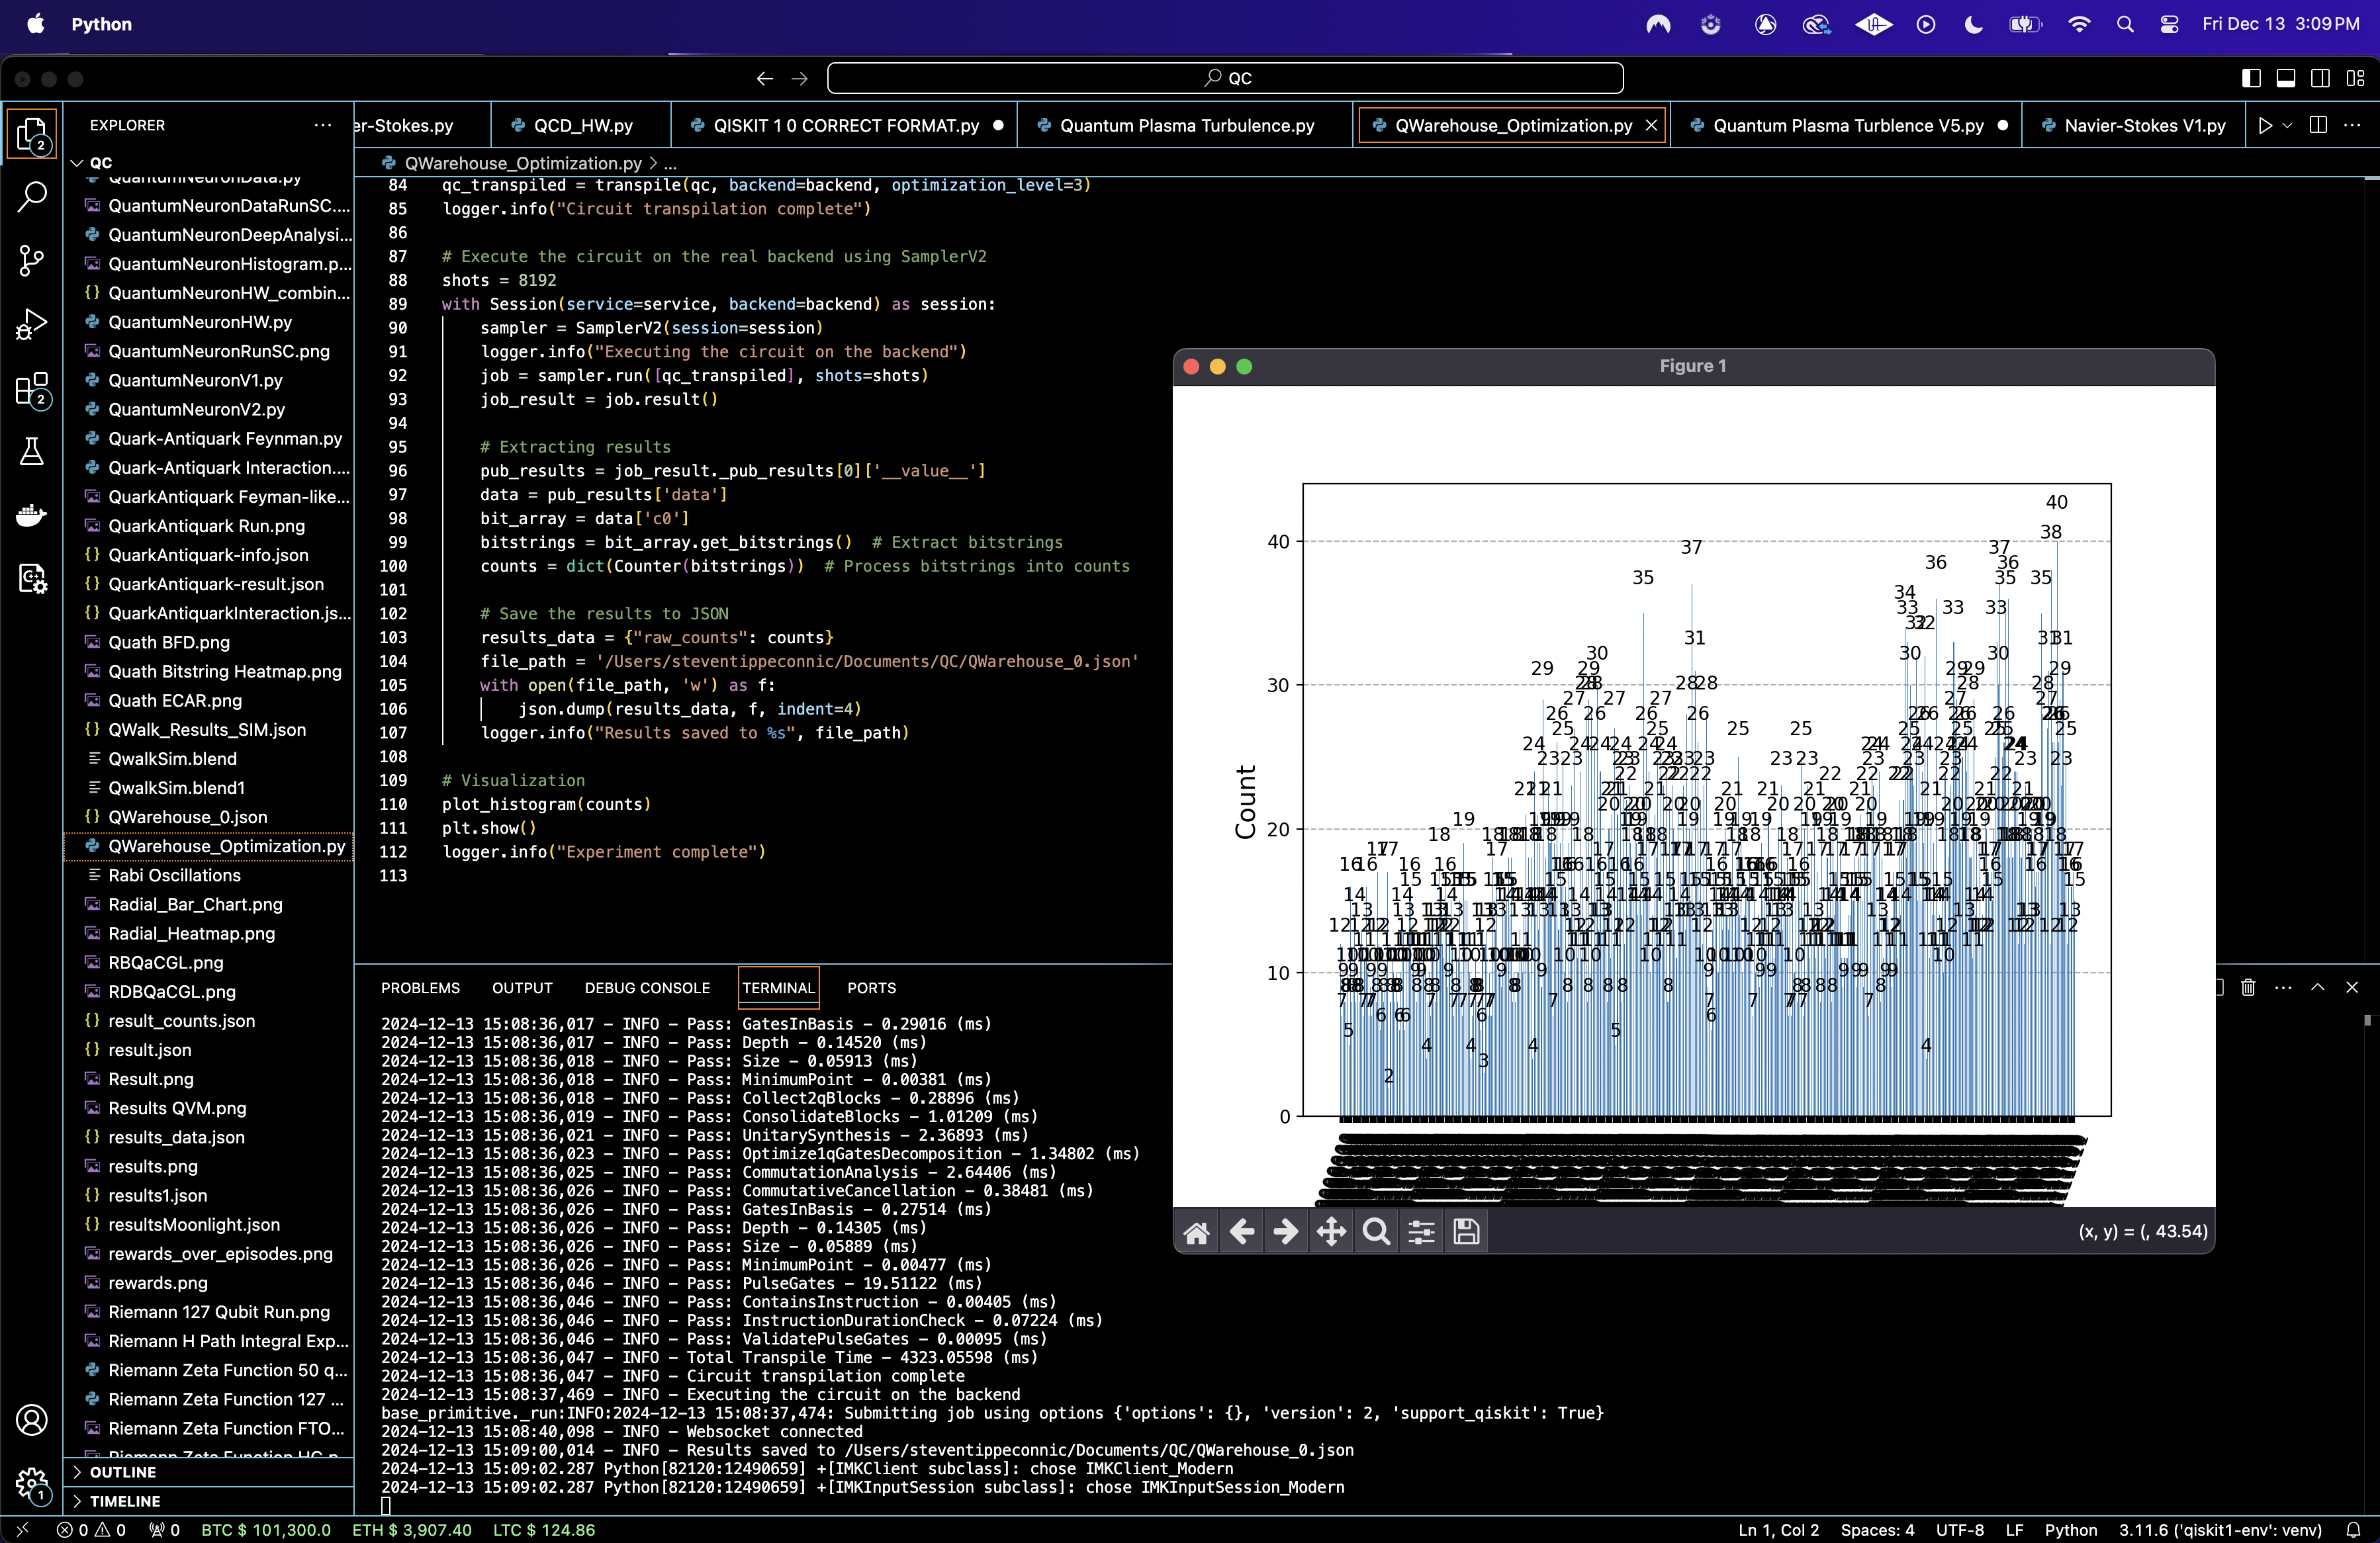Click Ln 1, Col 2 cursor position
Viewport: 2380px width, 1543px height.
coord(1779,1530)
